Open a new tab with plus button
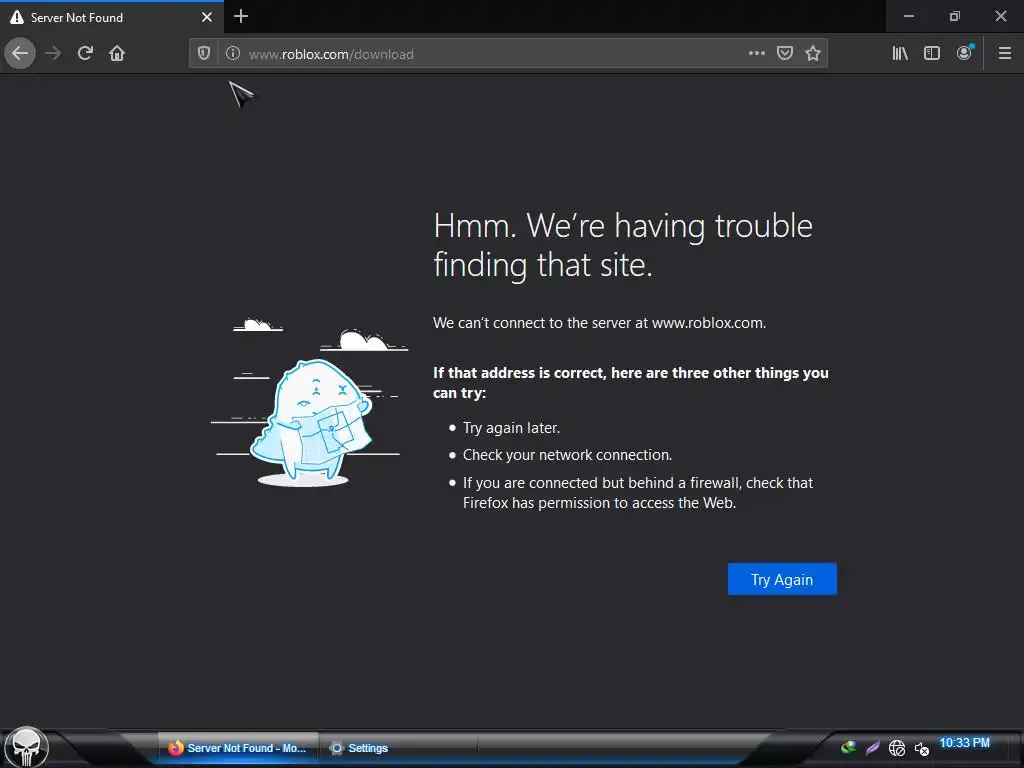 pos(240,16)
